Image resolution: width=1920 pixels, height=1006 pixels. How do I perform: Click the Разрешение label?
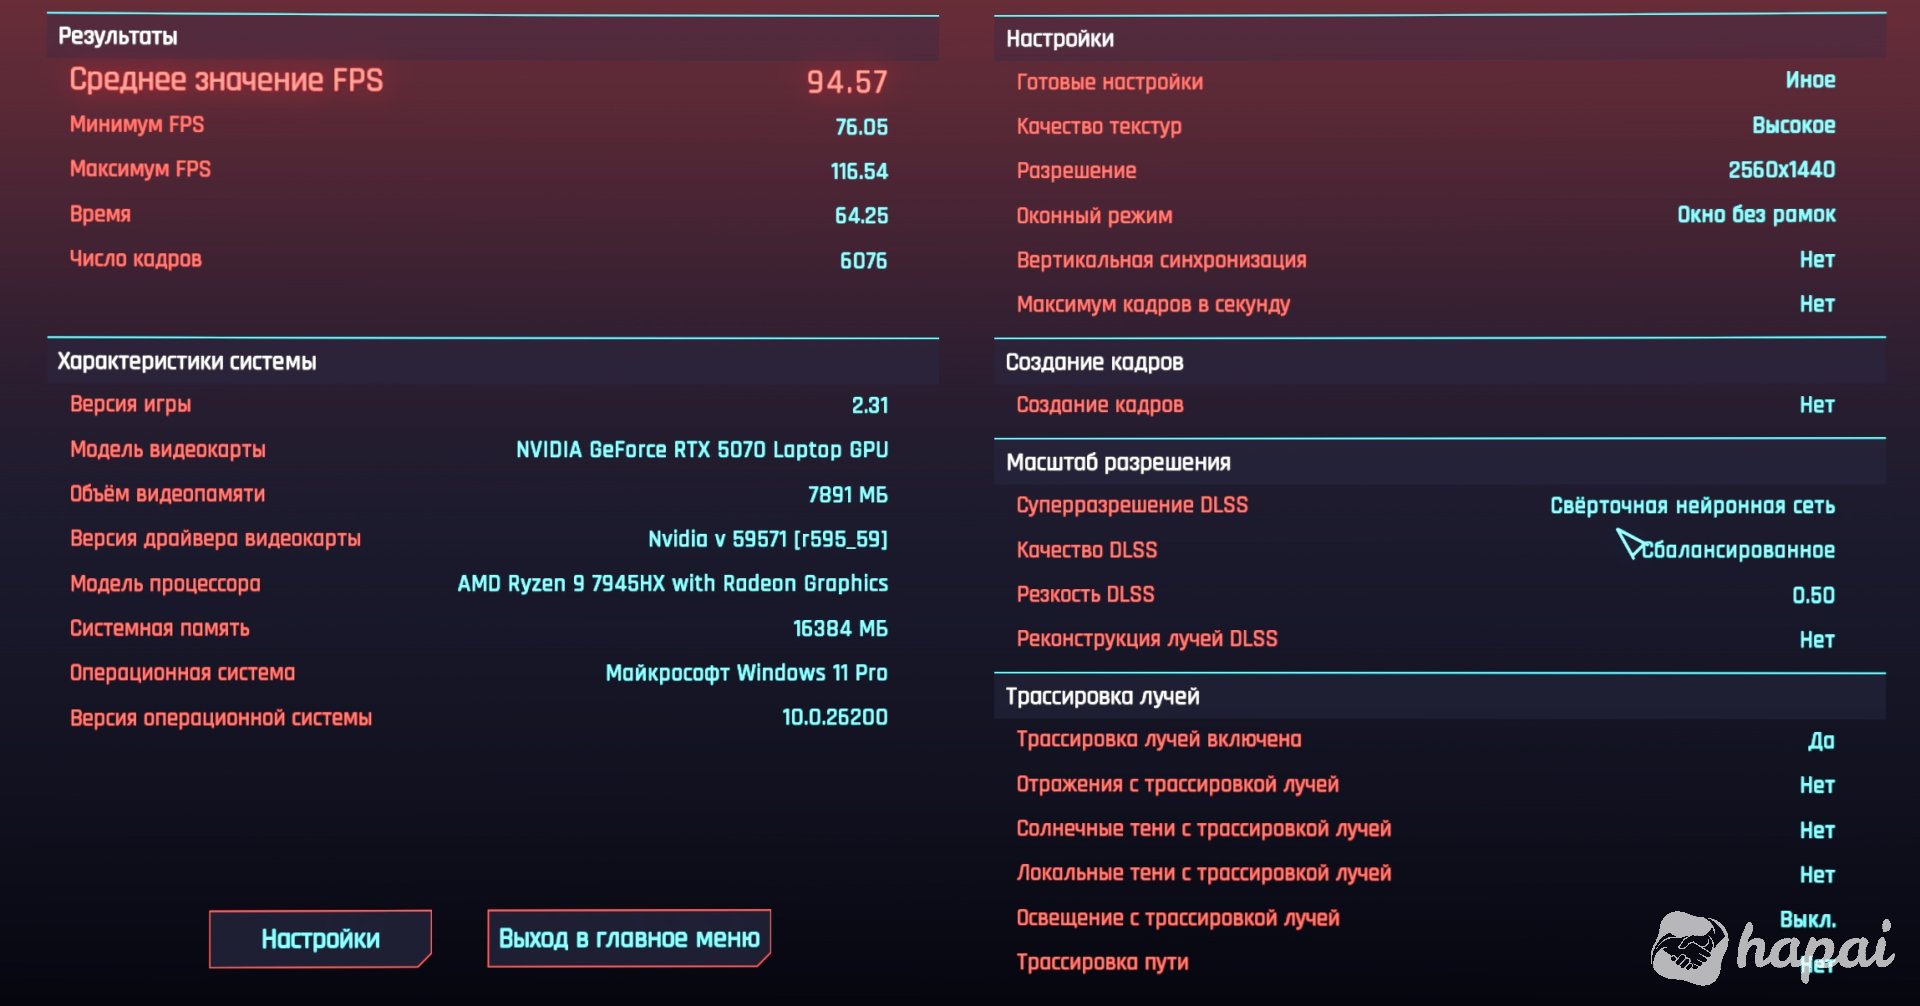(1076, 170)
